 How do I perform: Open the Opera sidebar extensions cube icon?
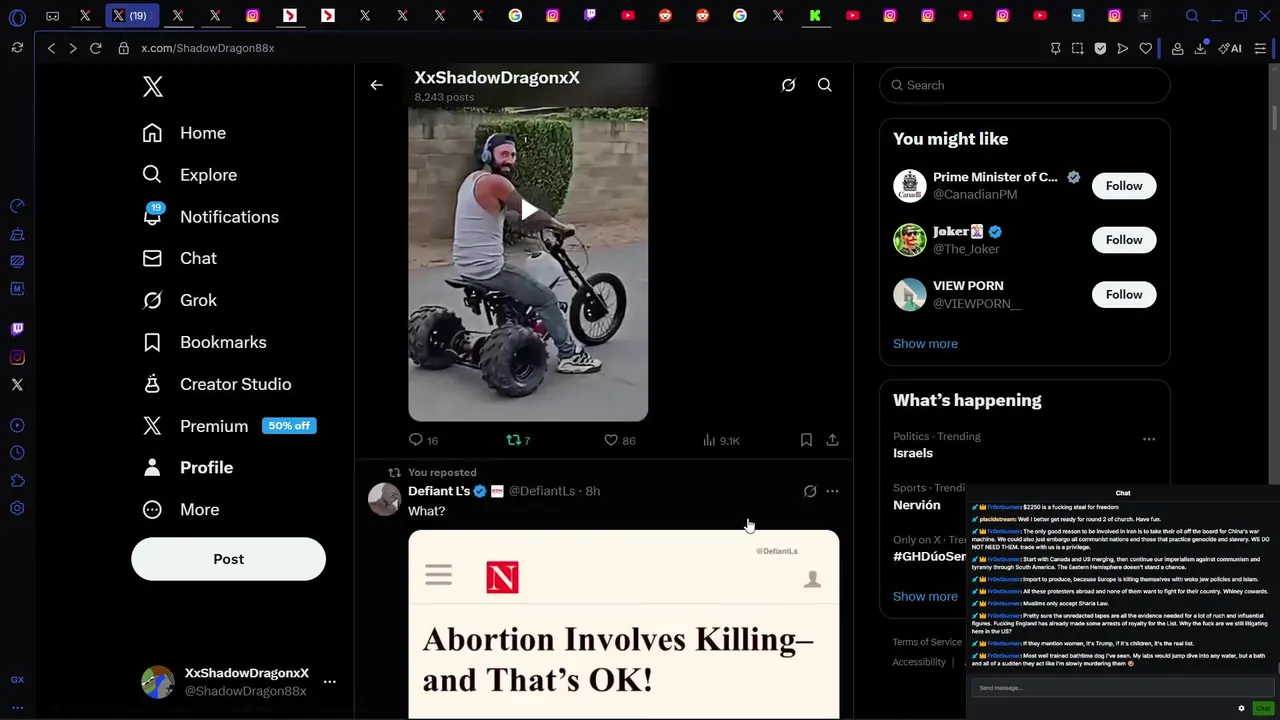[17, 481]
